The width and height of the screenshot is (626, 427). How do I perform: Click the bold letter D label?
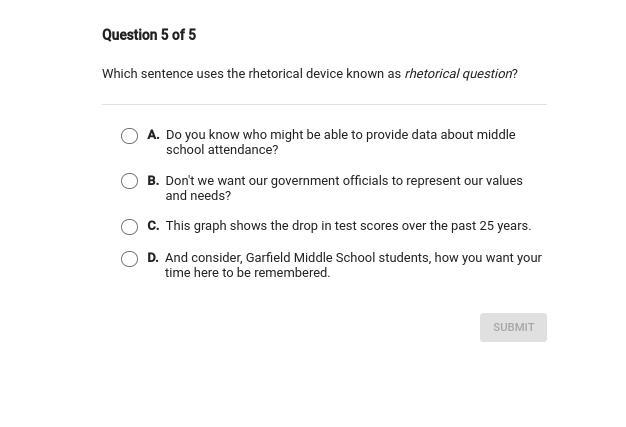153,258
